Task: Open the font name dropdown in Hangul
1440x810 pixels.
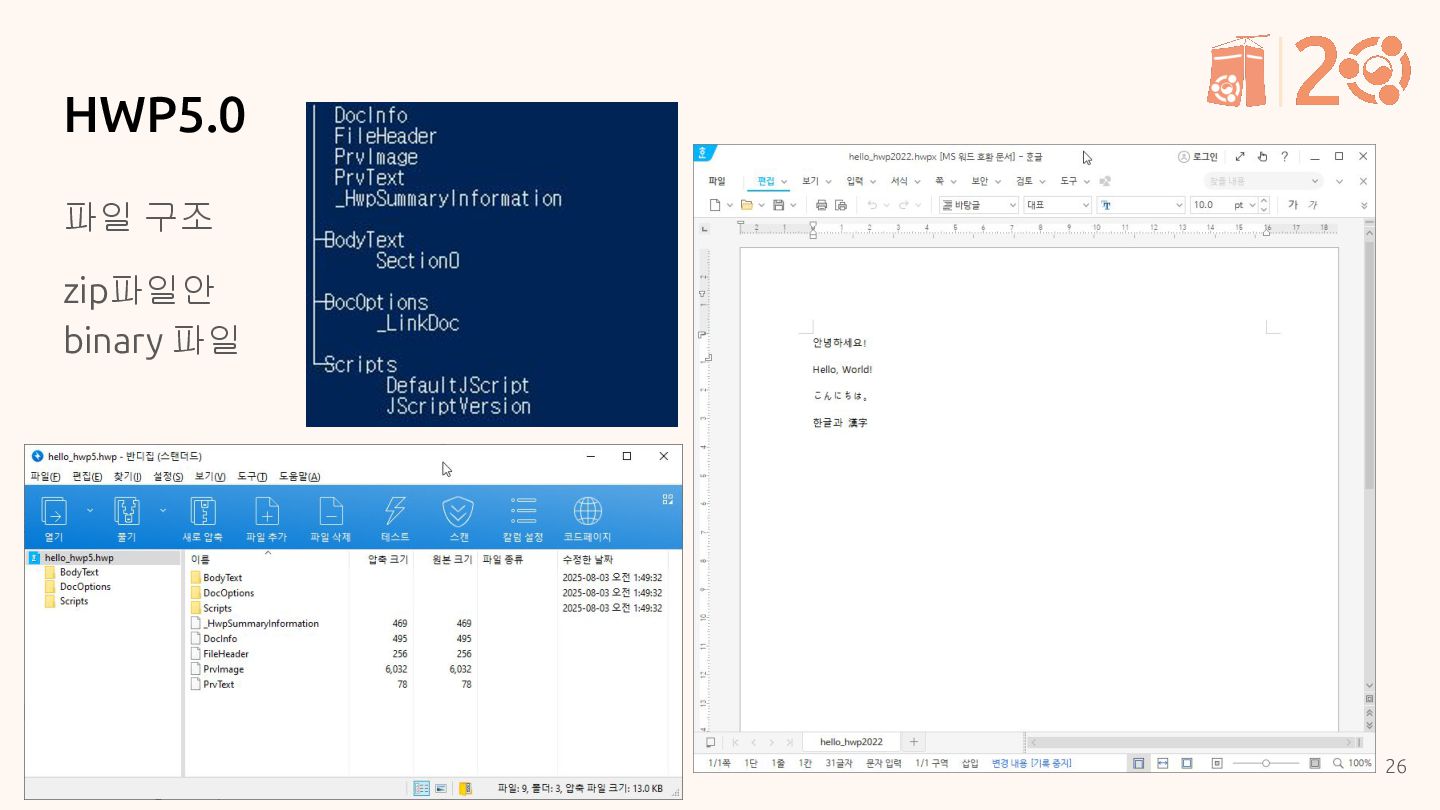Action: click(1141, 205)
